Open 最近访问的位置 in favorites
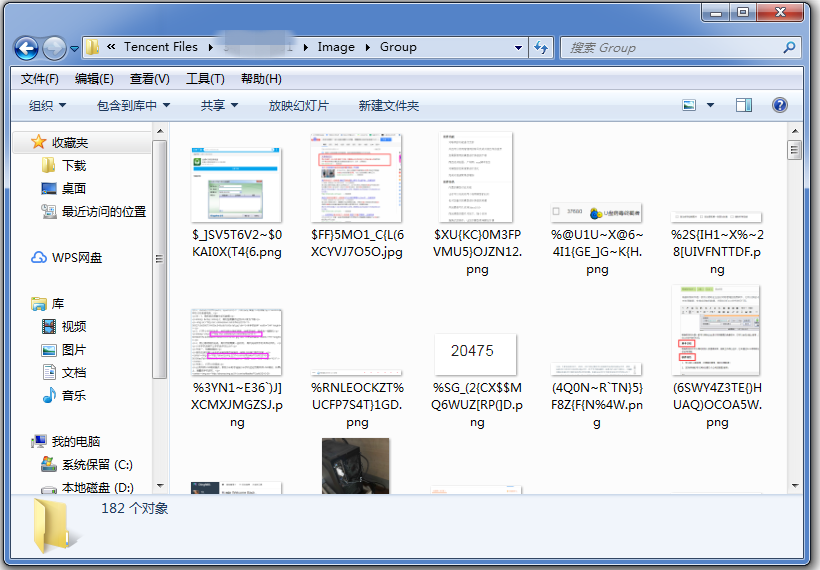 [x=104, y=212]
